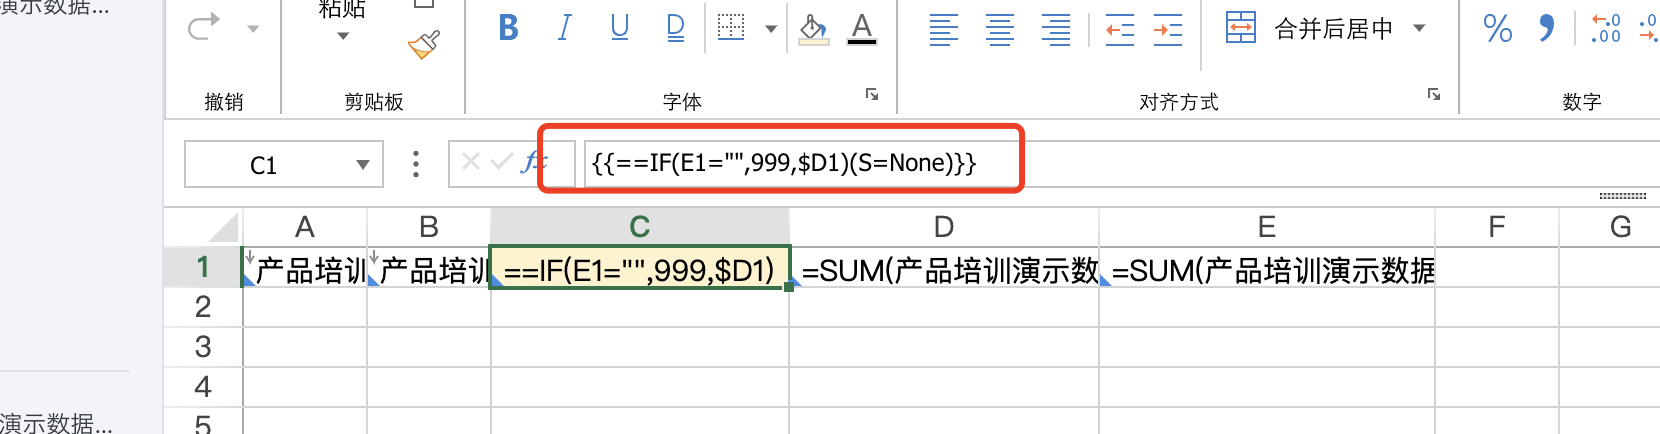The width and height of the screenshot is (1660, 434).
Task: Toggle bold formatting
Action: (508, 28)
